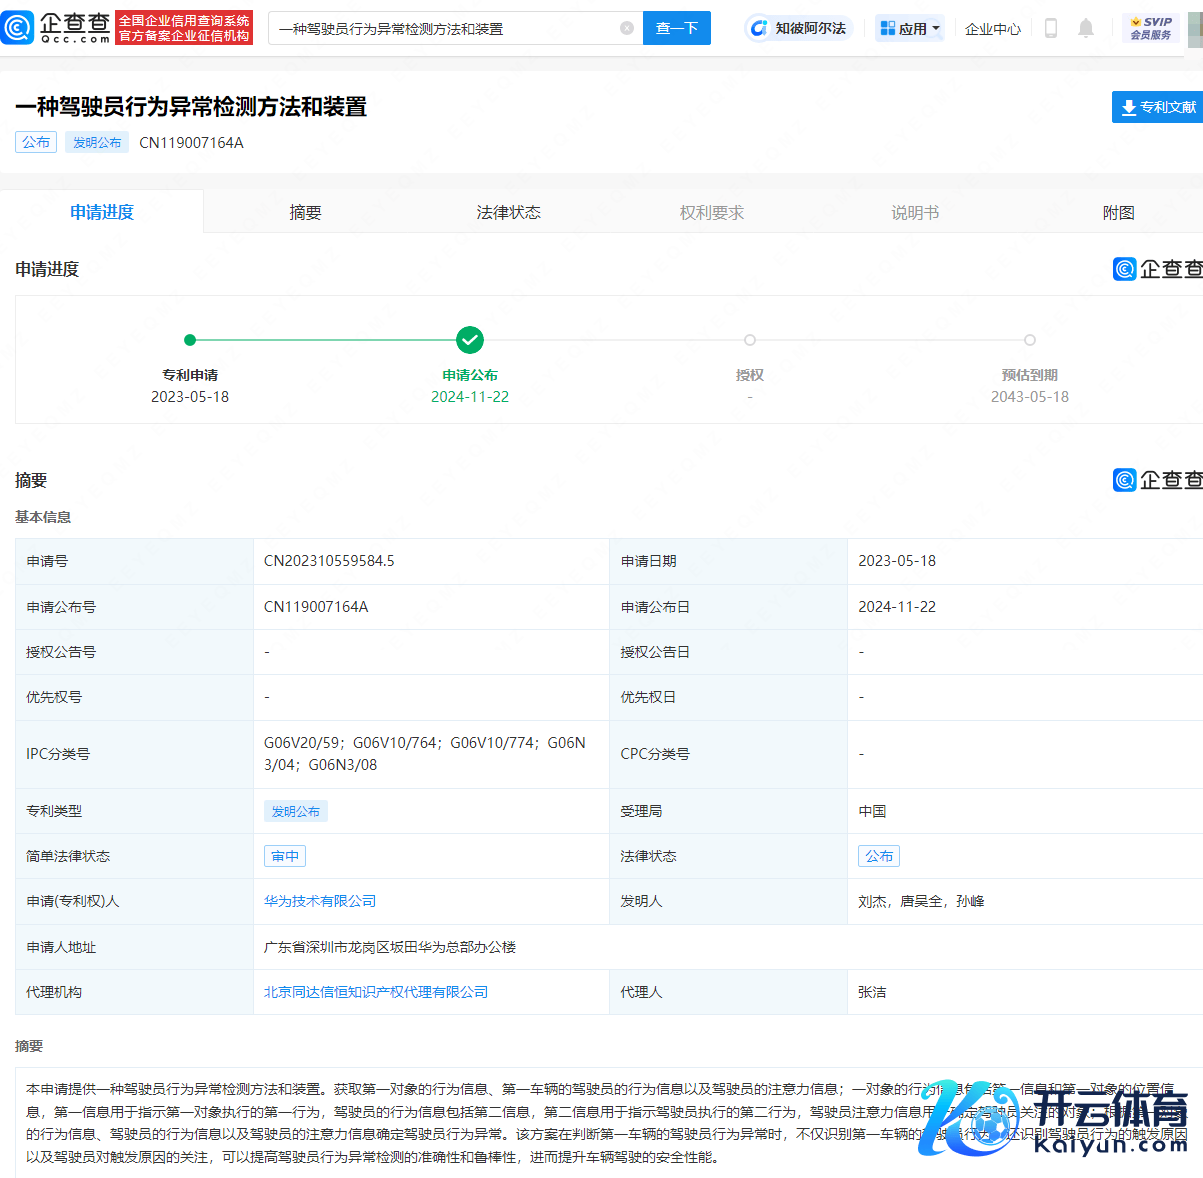Click the Qcc.com logo icon

click(x=18, y=28)
